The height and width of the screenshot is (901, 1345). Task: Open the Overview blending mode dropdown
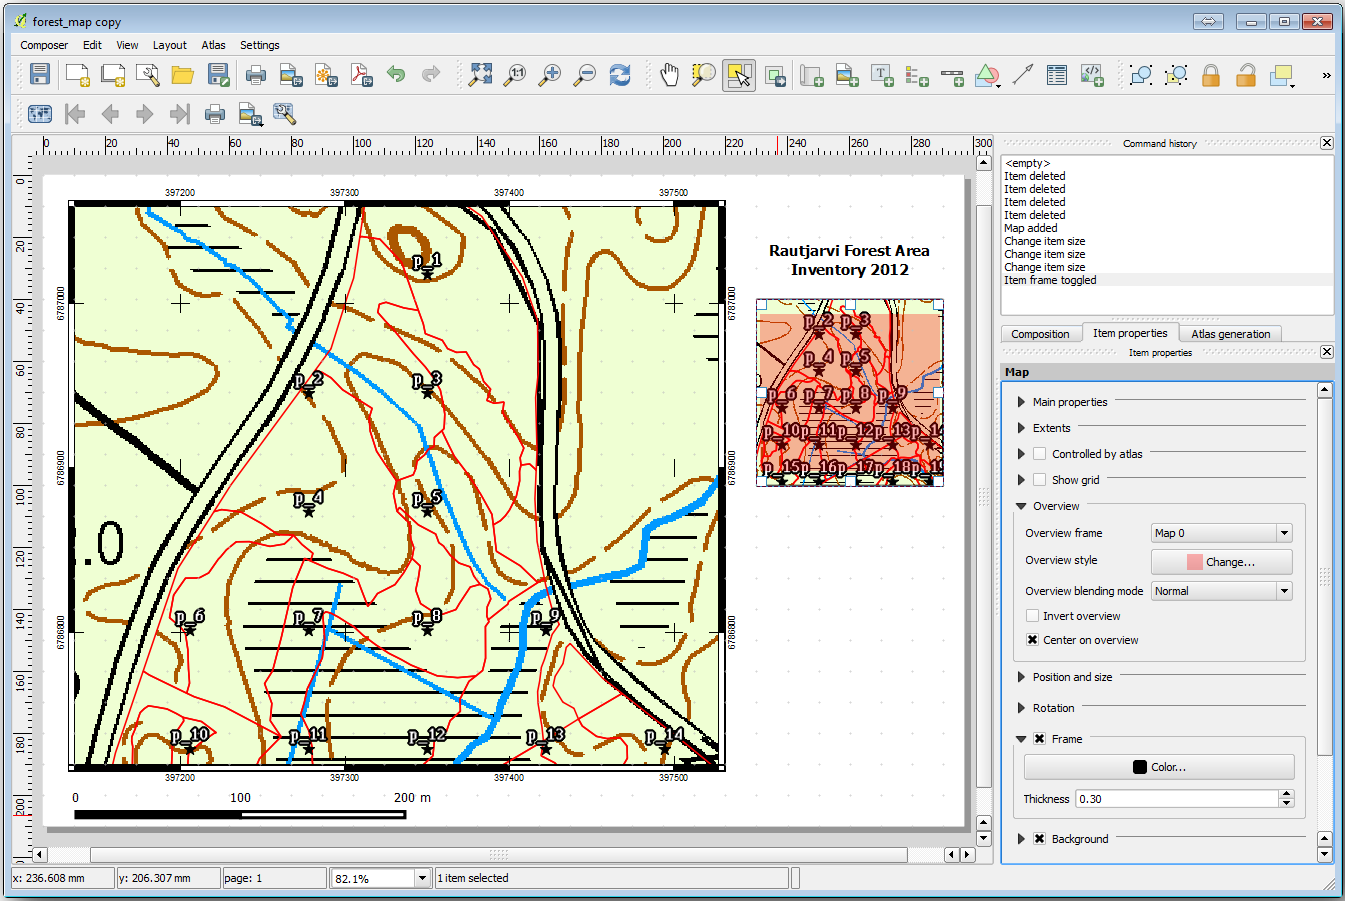(1221, 591)
